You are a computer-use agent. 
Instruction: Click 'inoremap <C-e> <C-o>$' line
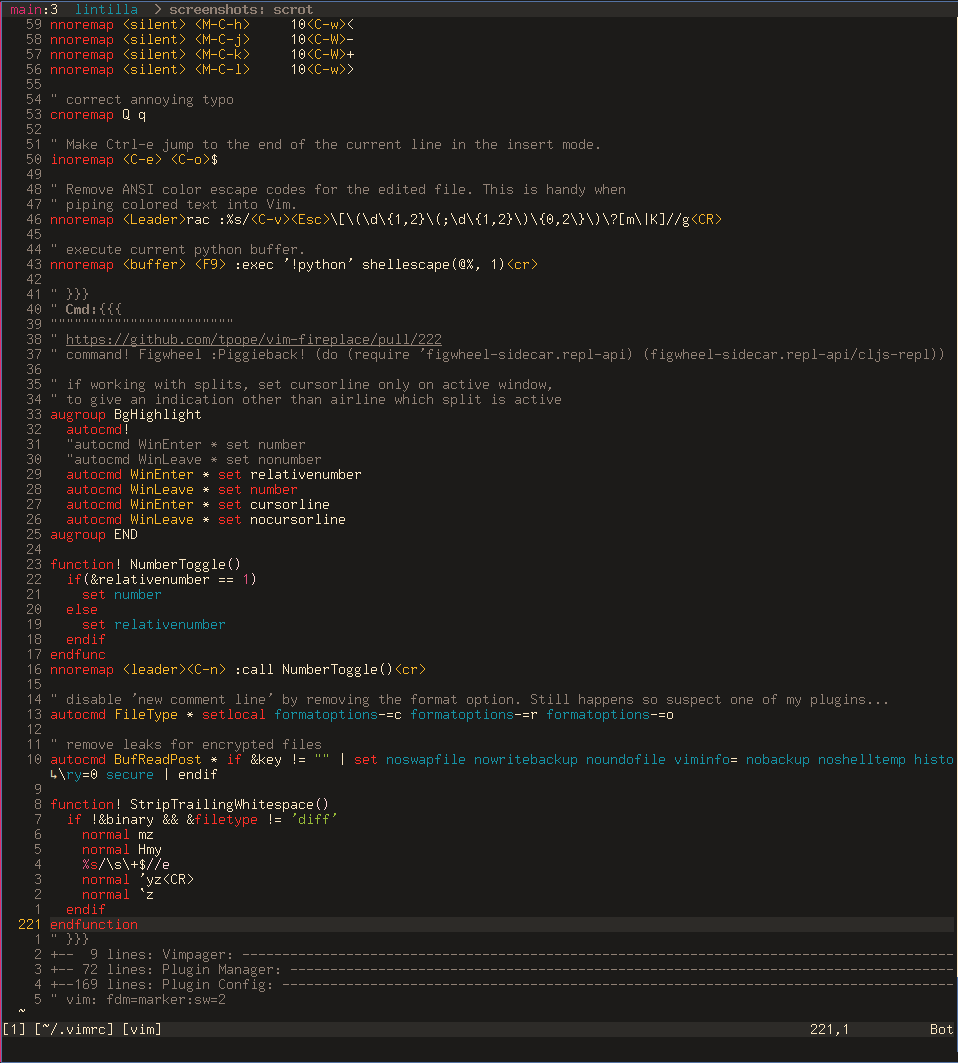[134, 159]
